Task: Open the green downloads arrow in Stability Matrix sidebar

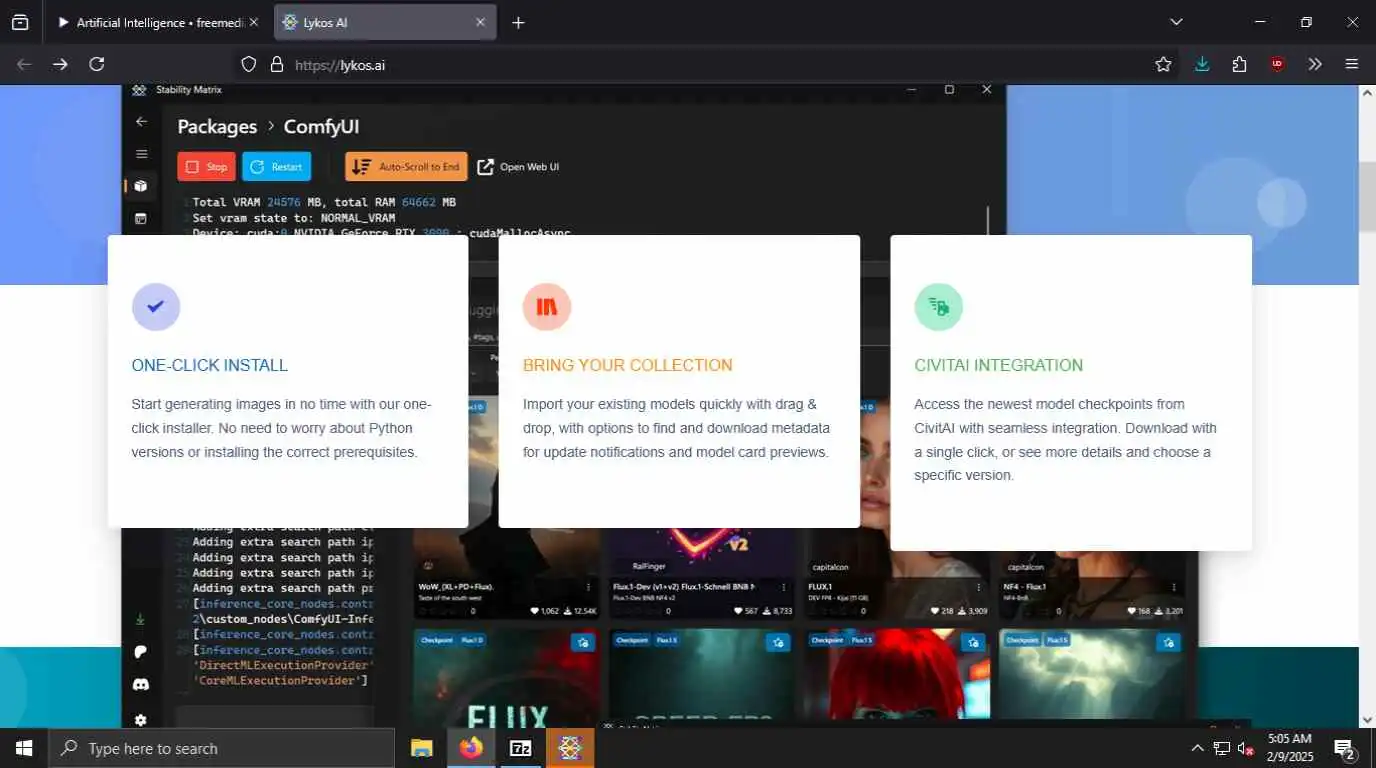Action: [140, 620]
